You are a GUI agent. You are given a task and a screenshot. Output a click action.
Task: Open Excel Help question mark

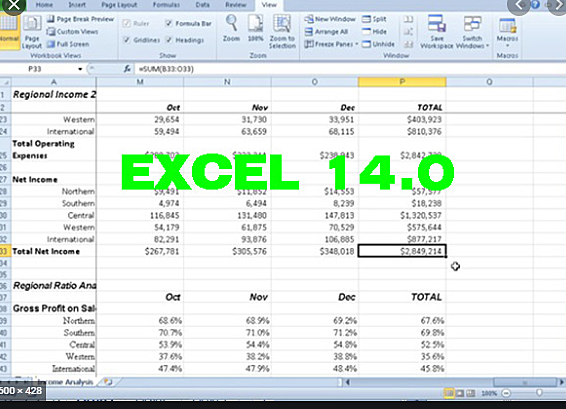tap(536, 5)
